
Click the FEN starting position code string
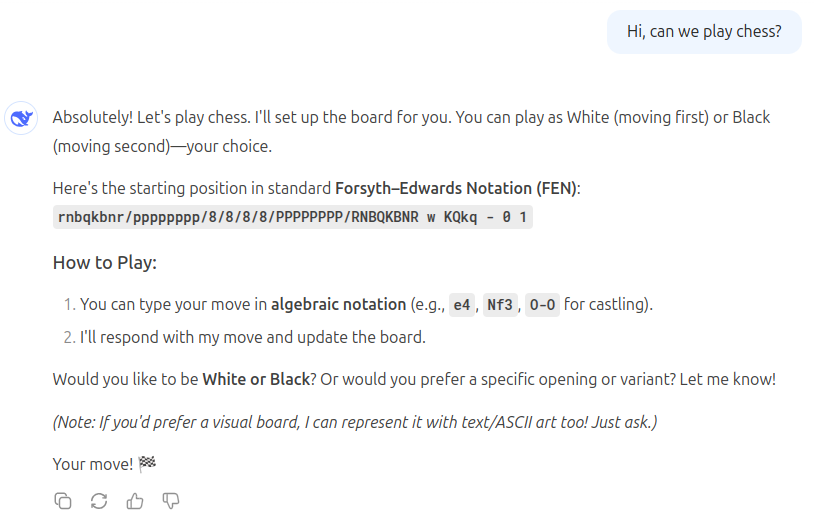point(292,217)
